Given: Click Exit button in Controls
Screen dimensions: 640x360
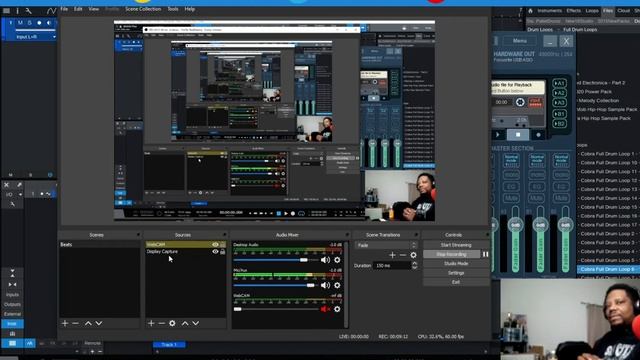Looking at the screenshot, I should (x=456, y=282).
